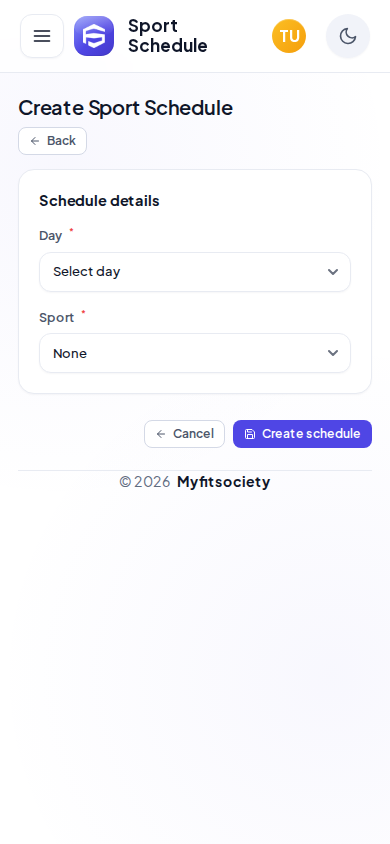Image resolution: width=390 pixels, height=844 pixels.
Task: Go back using the Back button label
Action: [61, 140]
